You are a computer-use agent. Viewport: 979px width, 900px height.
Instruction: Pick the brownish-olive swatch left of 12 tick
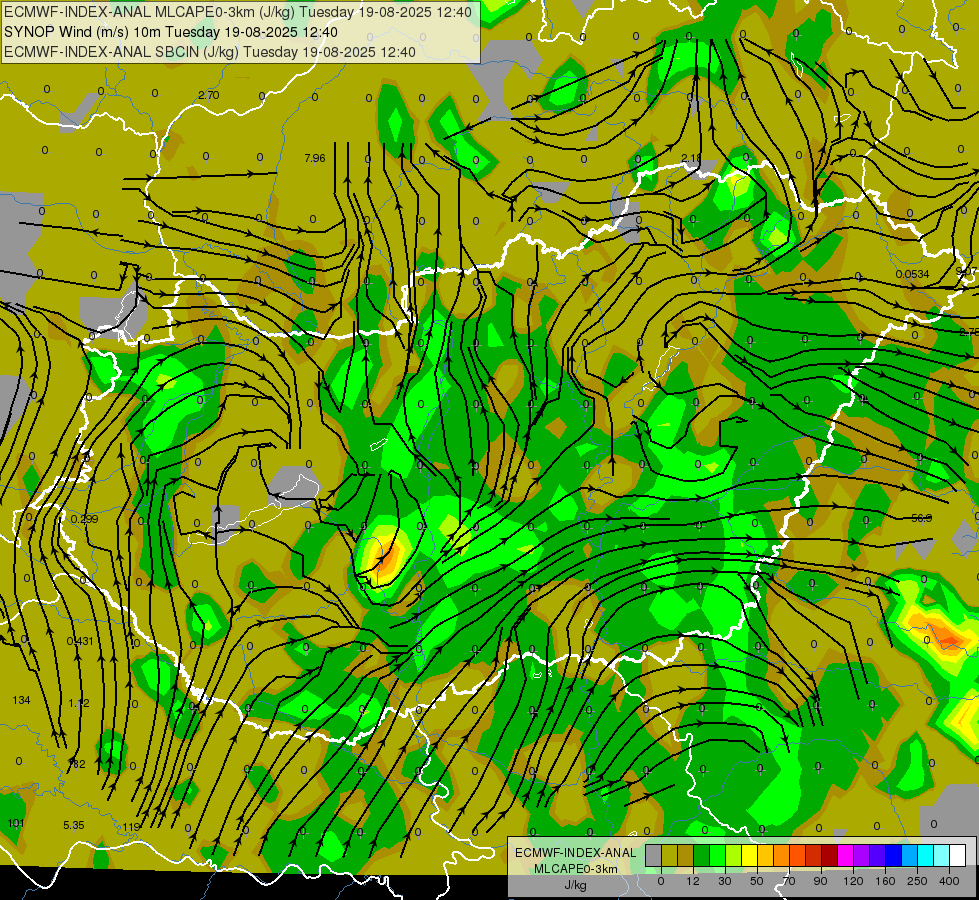686,855
